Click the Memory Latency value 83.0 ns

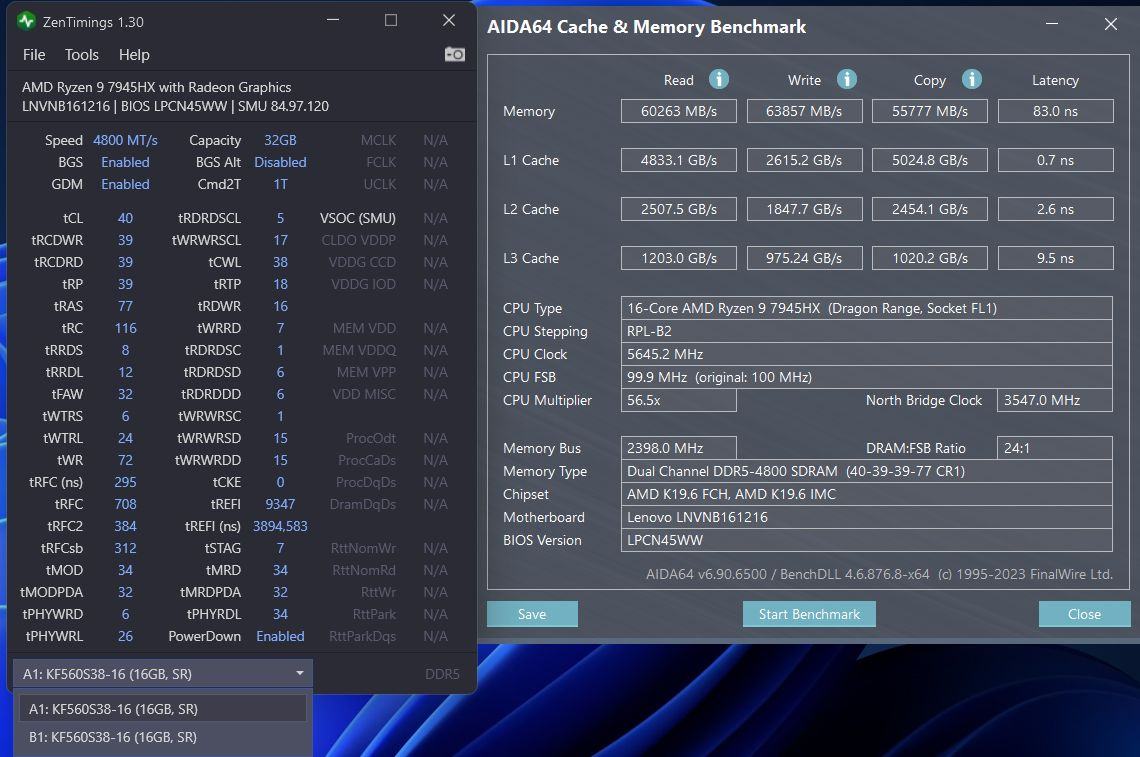1056,111
